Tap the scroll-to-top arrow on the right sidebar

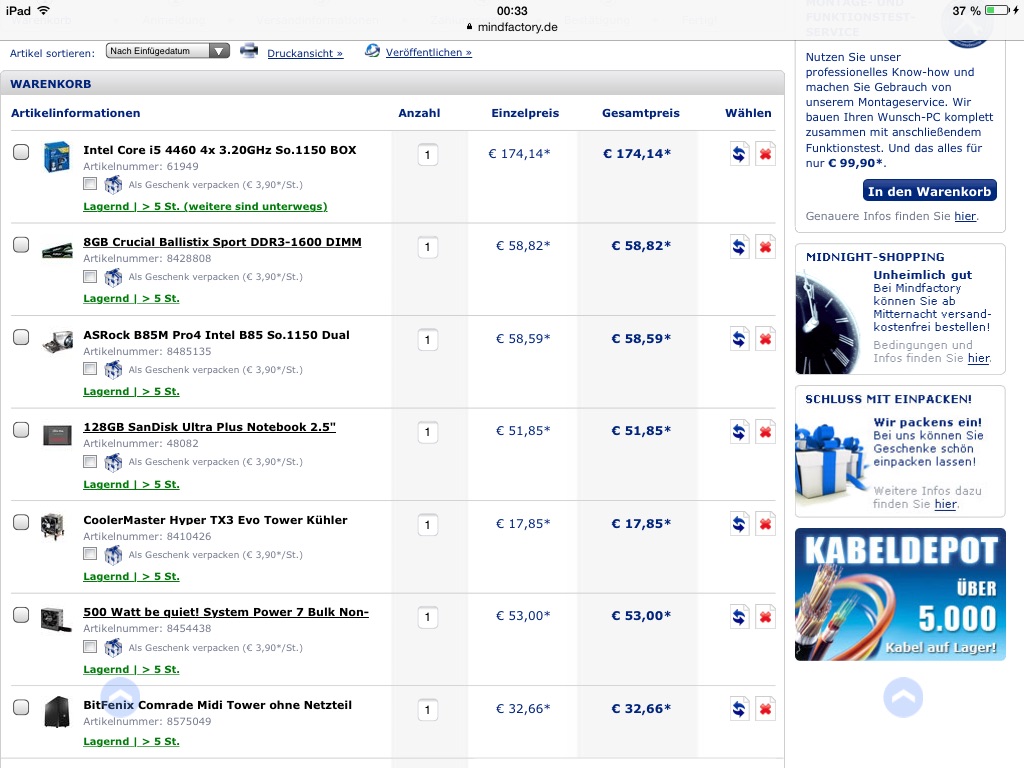pyautogui.click(x=903, y=697)
